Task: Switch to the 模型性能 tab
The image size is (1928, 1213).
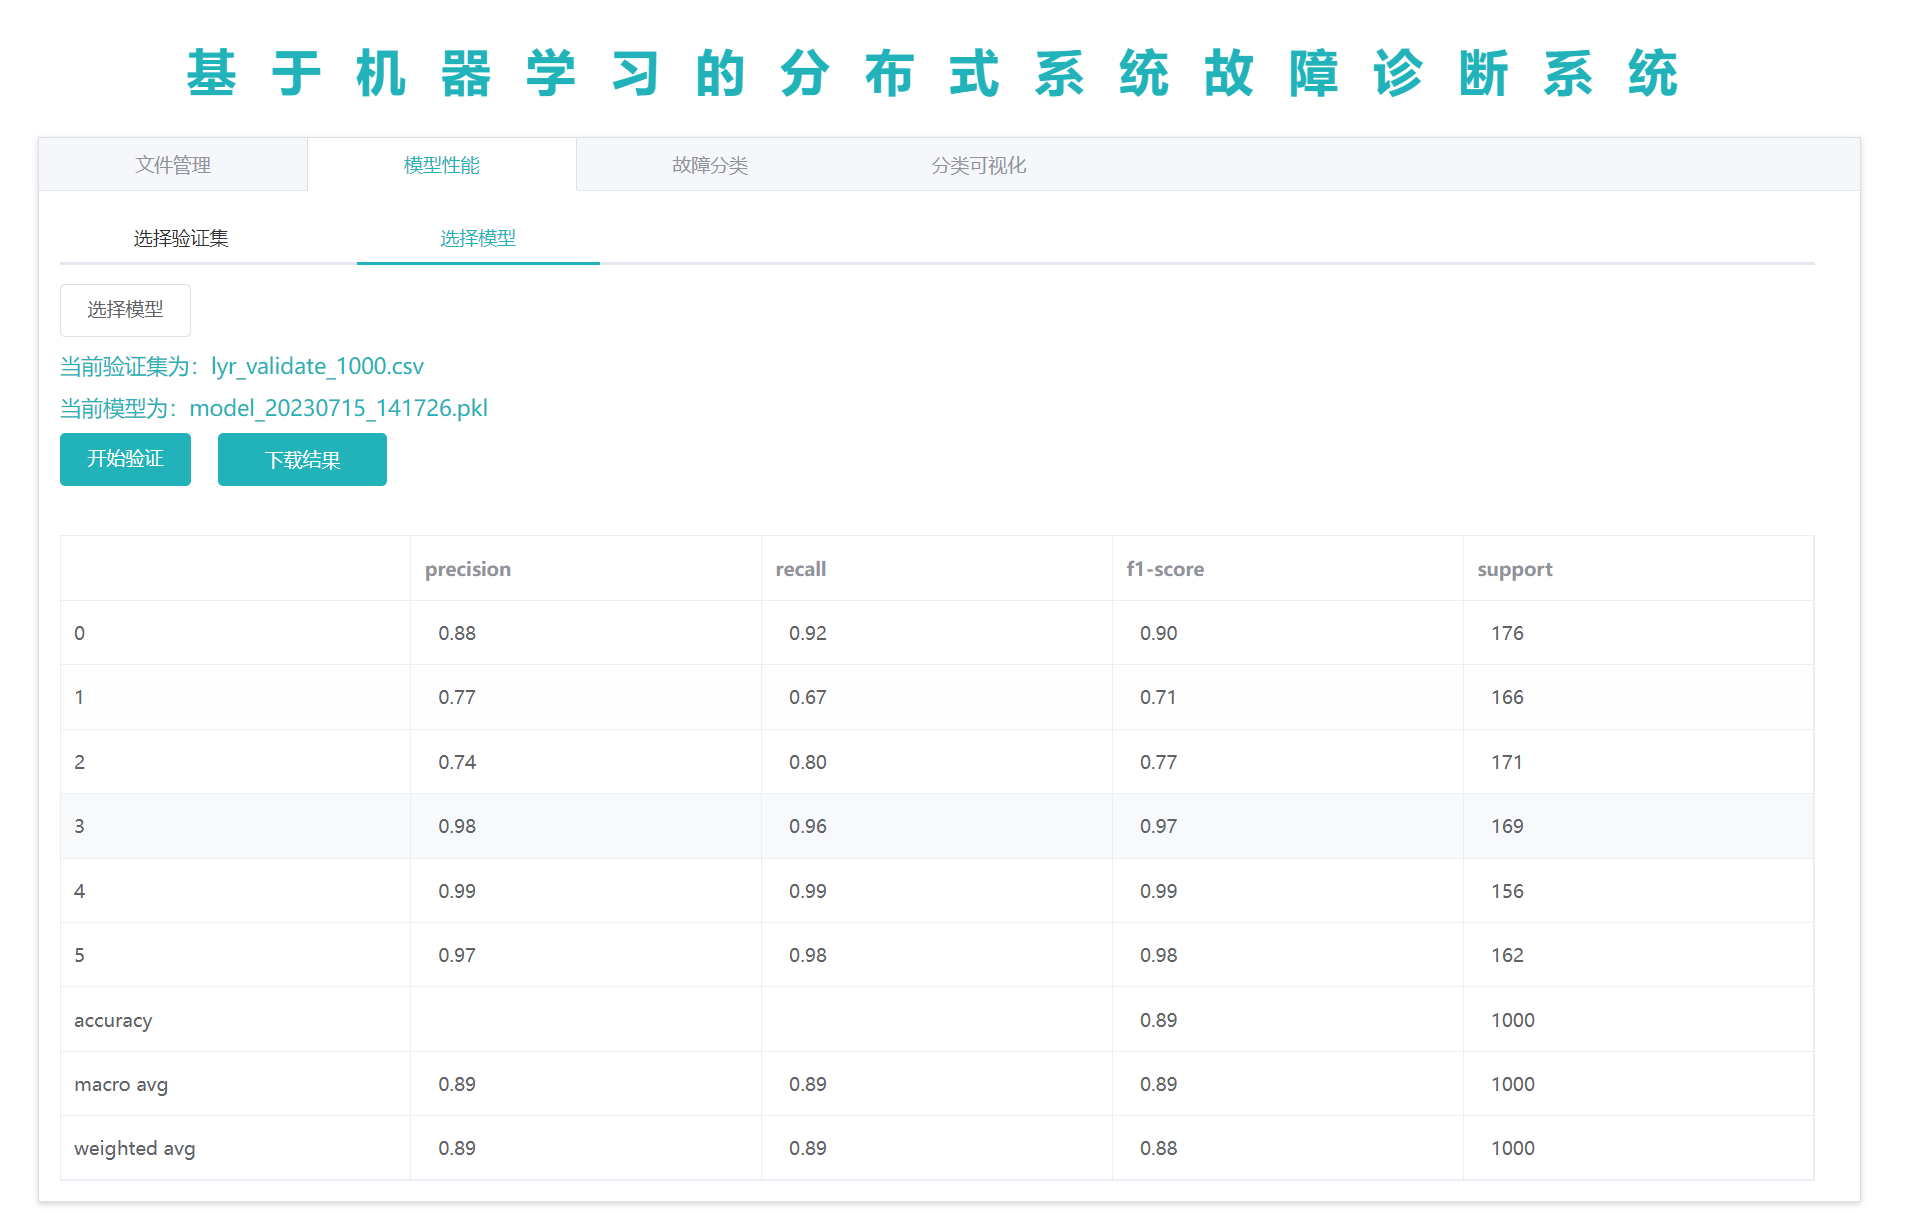Action: pyautogui.click(x=442, y=165)
